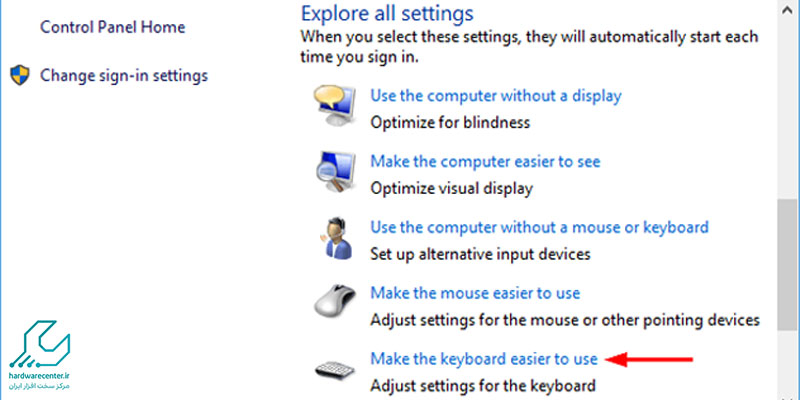This screenshot has width=800, height=400.
Task: Select Use the computer without a mouse or keyboard
Action: 539,227
